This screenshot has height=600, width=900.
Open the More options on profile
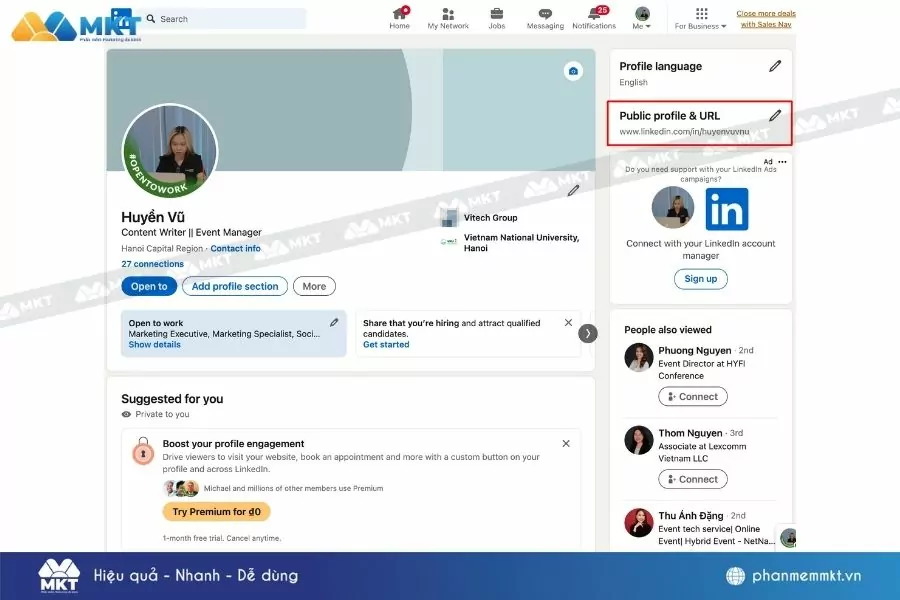tap(314, 286)
